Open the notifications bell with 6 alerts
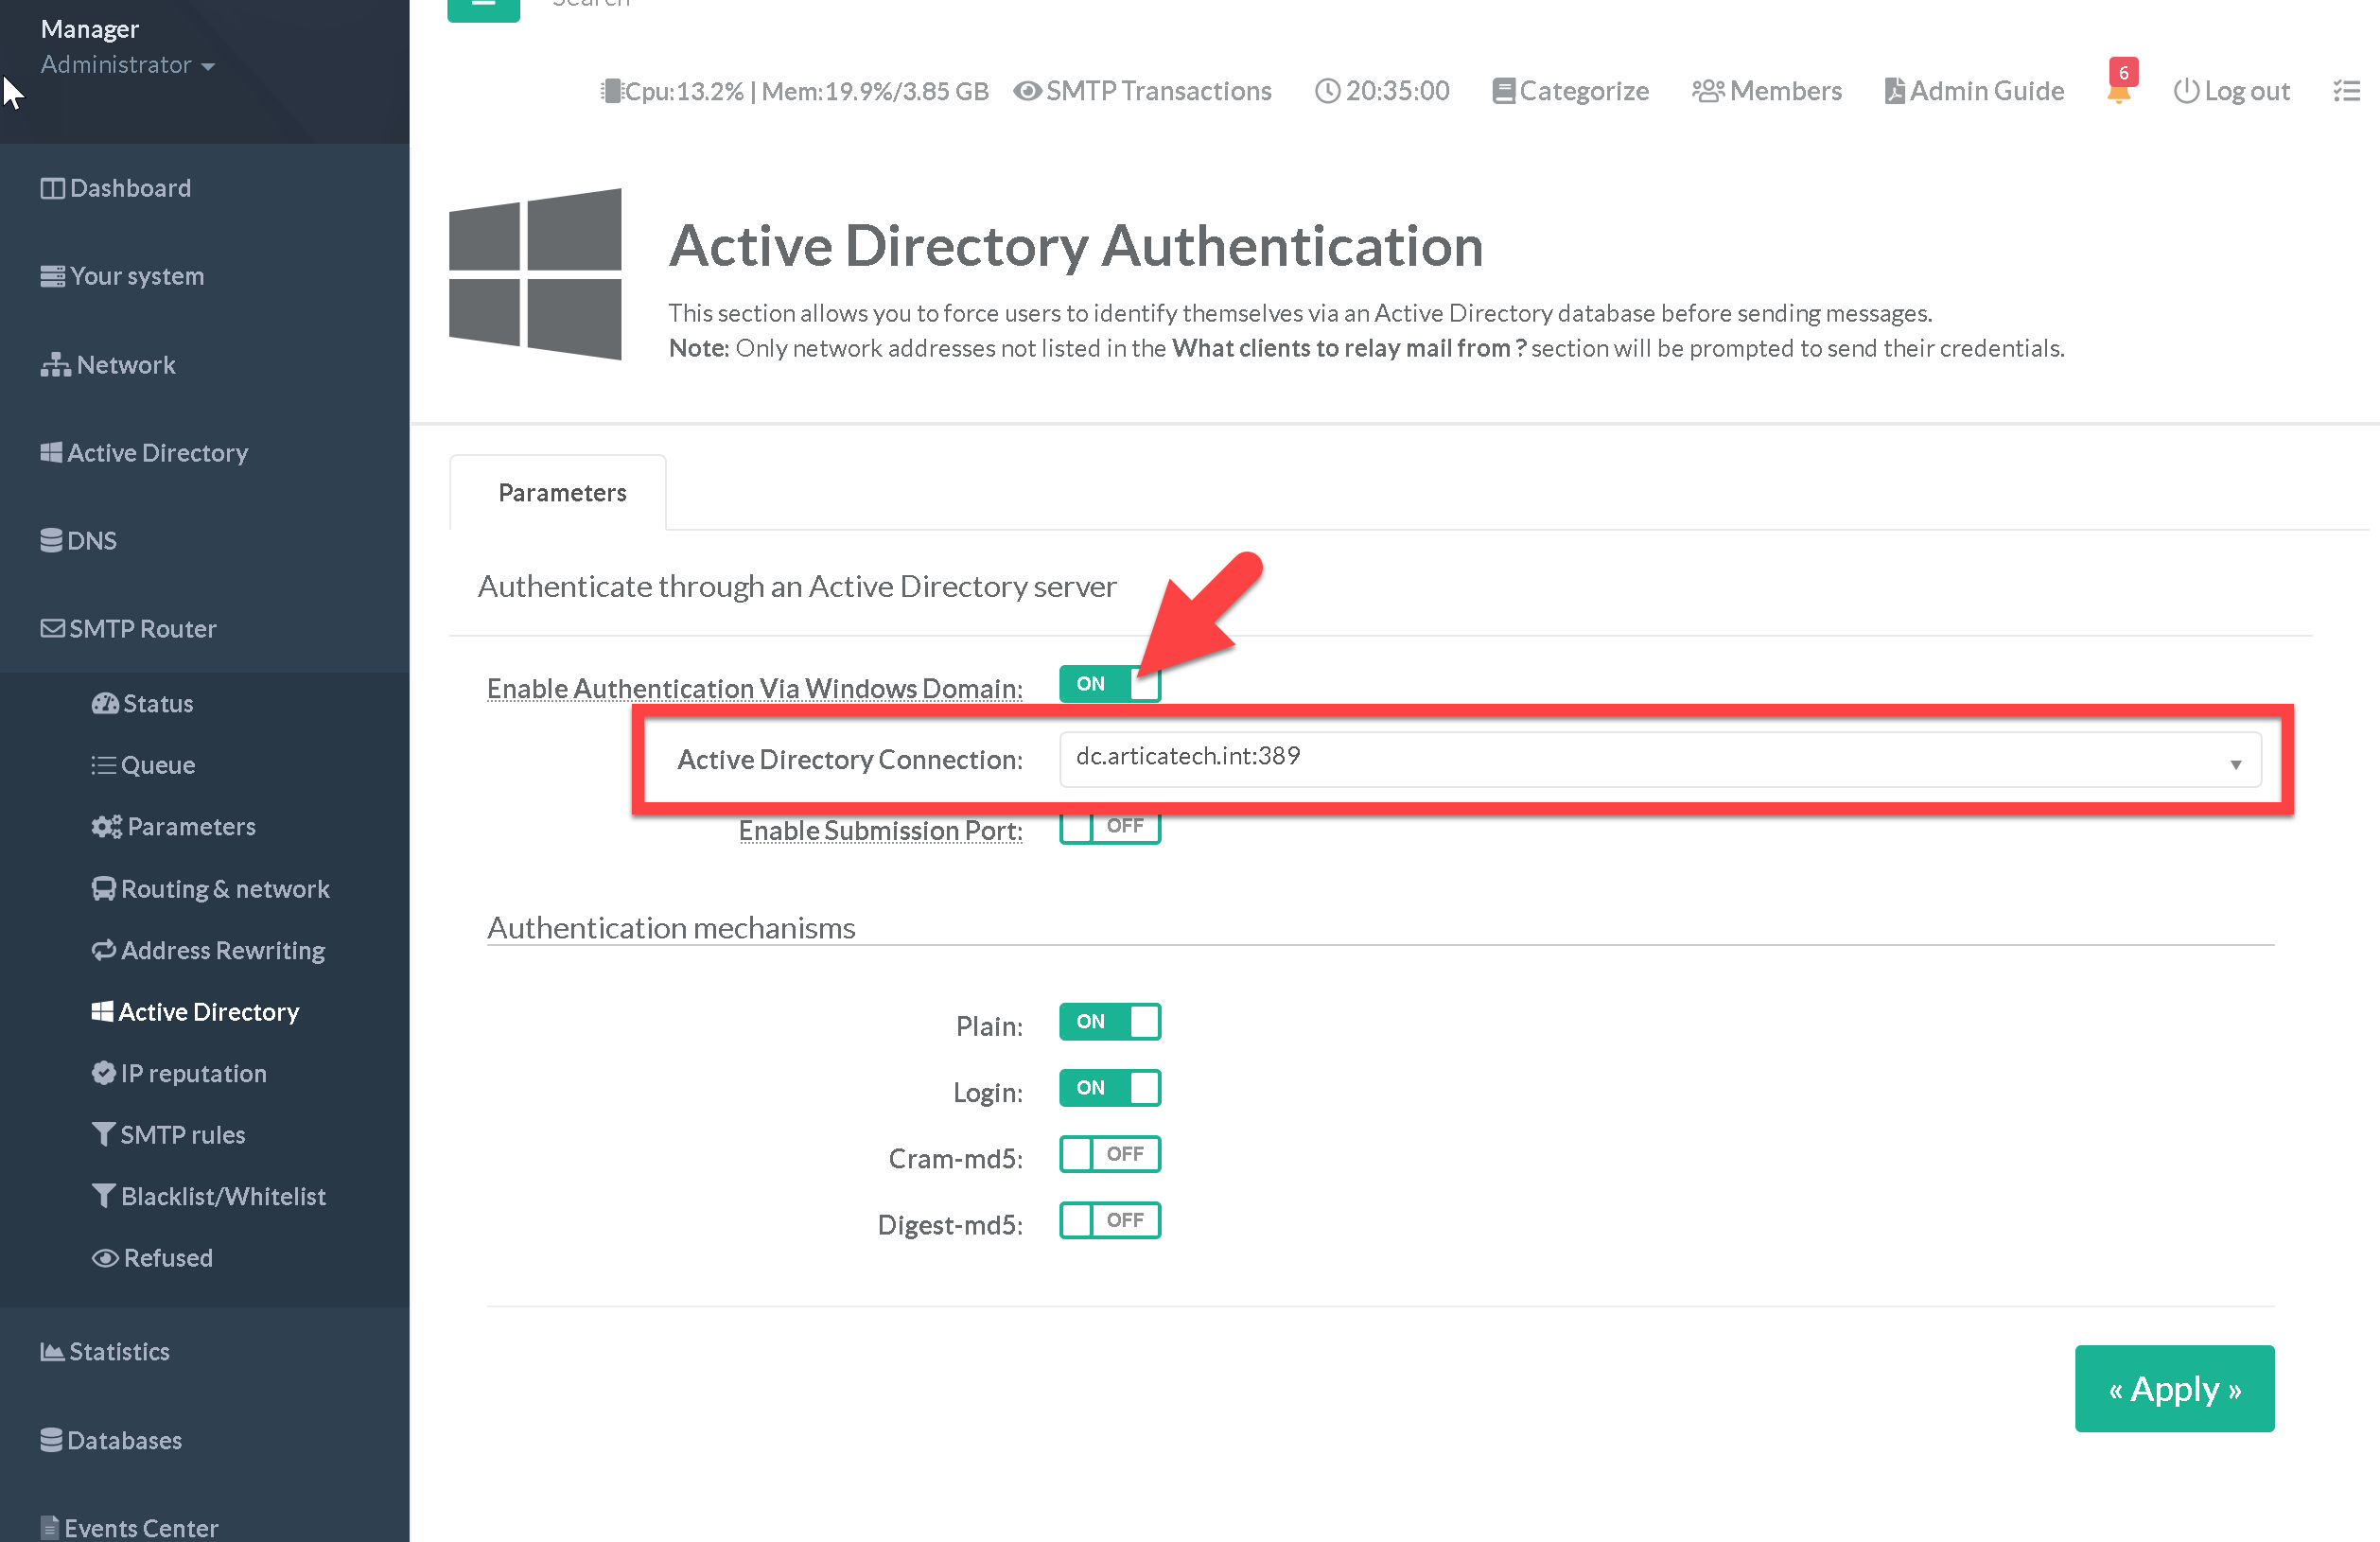 pos(2119,91)
